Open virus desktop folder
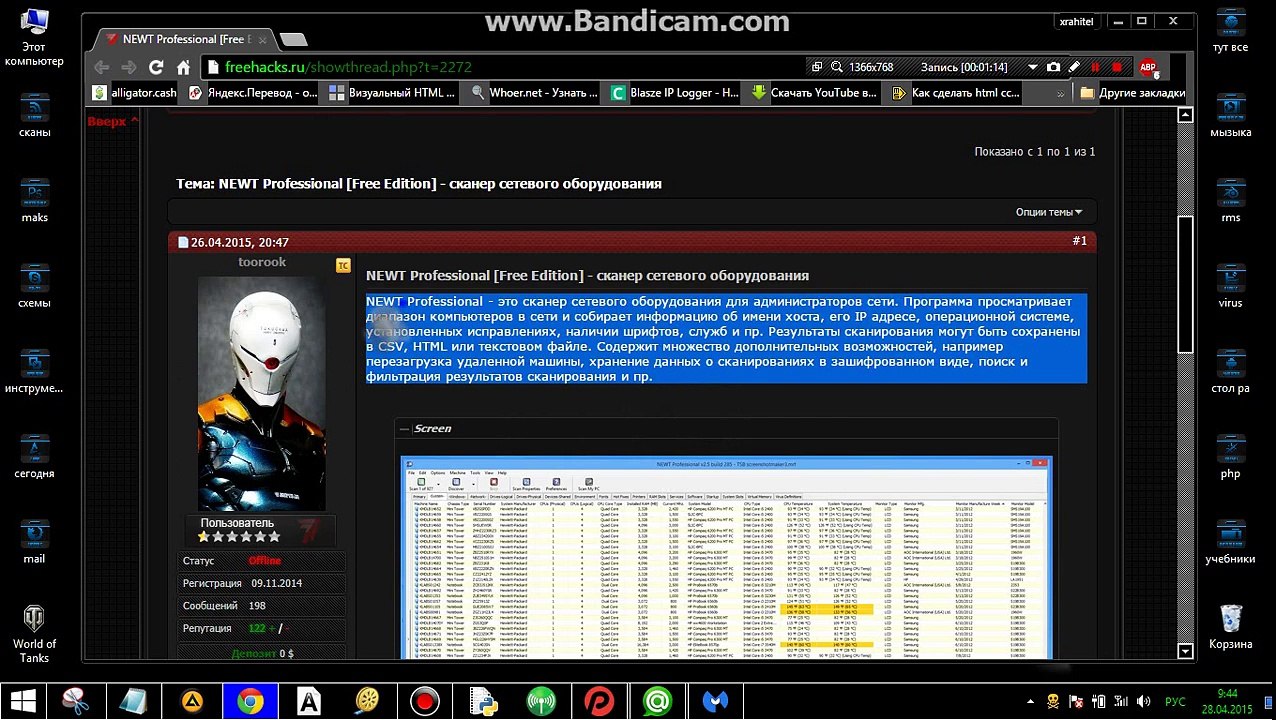This screenshot has height=720, width=1276. (1231, 286)
